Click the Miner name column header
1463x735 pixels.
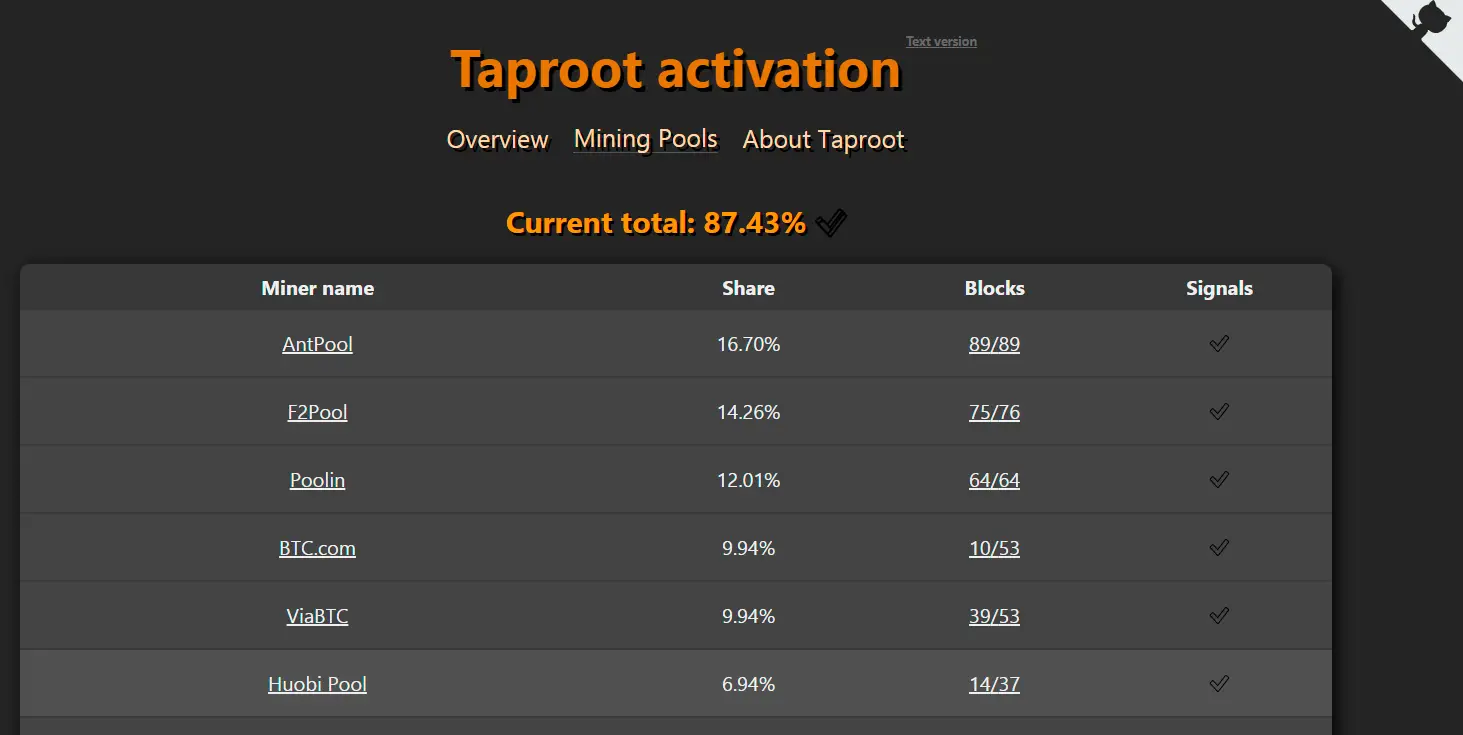pyautogui.click(x=317, y=288)
